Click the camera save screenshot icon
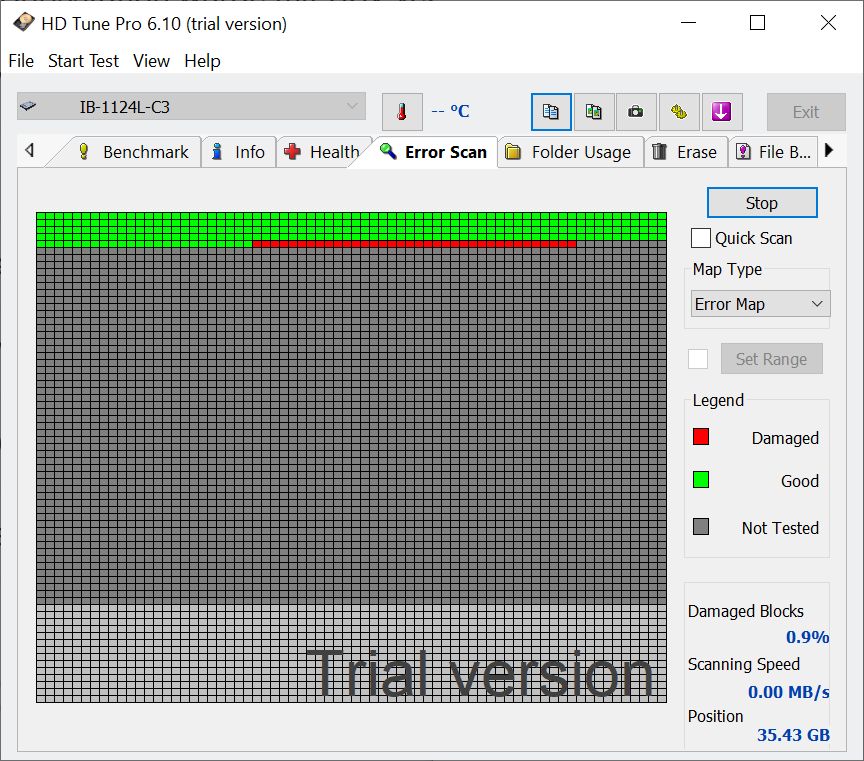864x761 pixels. (636, 112)
